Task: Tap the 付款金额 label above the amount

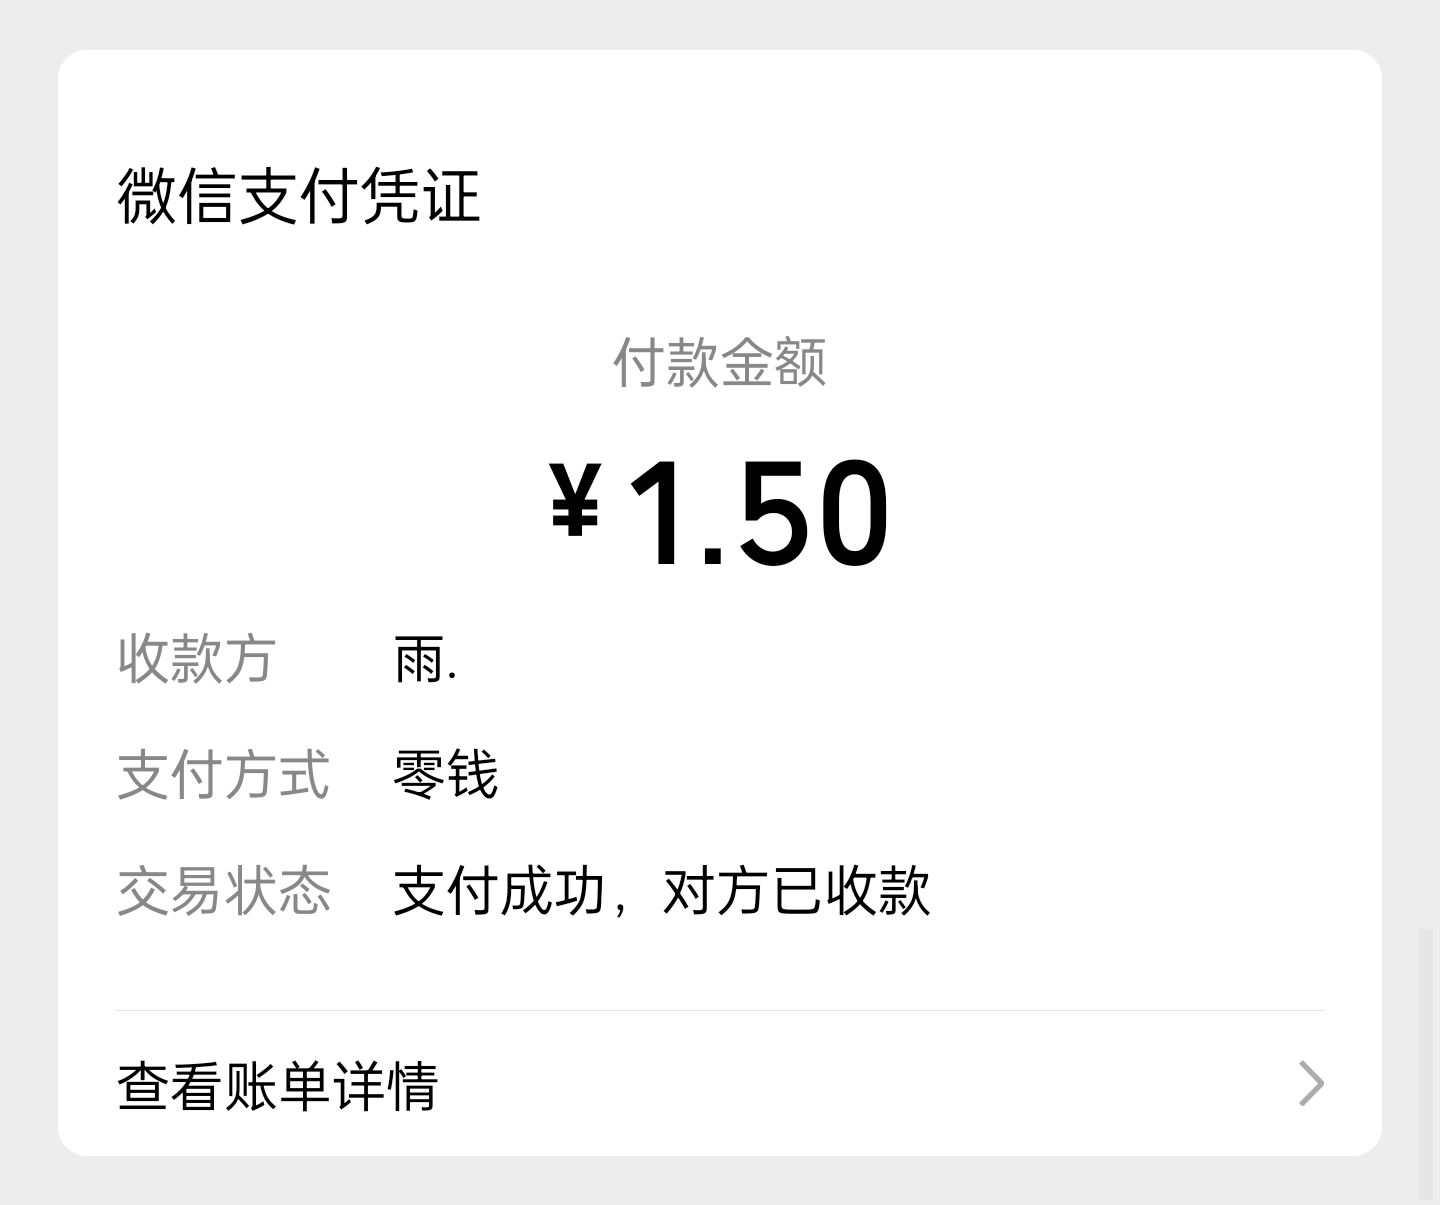Action: point(719,362)
